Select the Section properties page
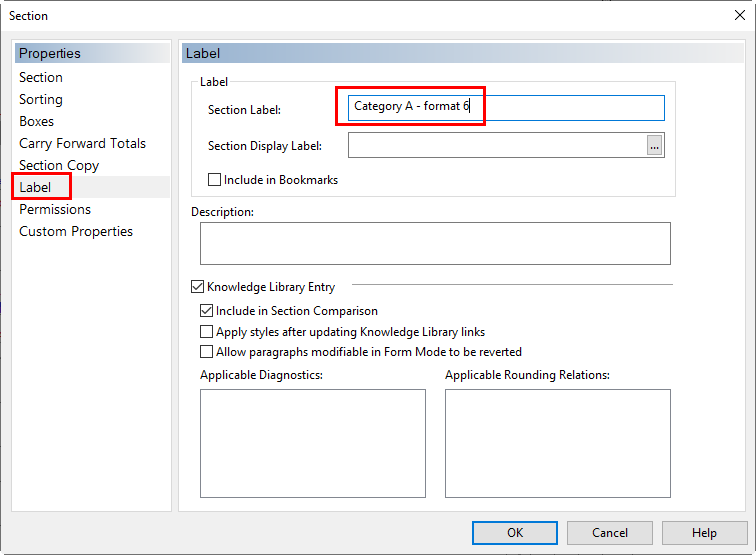 pos(41,77)
